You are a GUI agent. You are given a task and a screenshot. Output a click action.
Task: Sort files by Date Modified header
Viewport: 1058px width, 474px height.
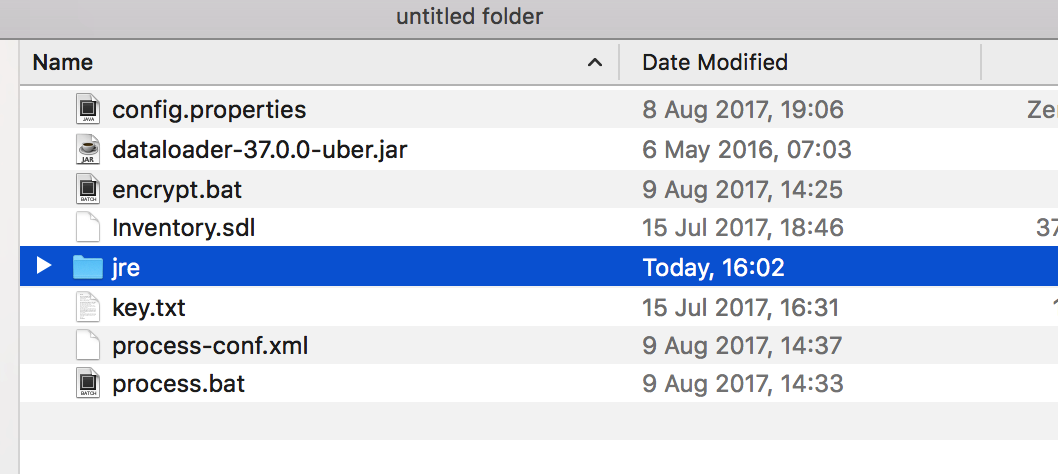pyautogui.click(x=715, y=62)
